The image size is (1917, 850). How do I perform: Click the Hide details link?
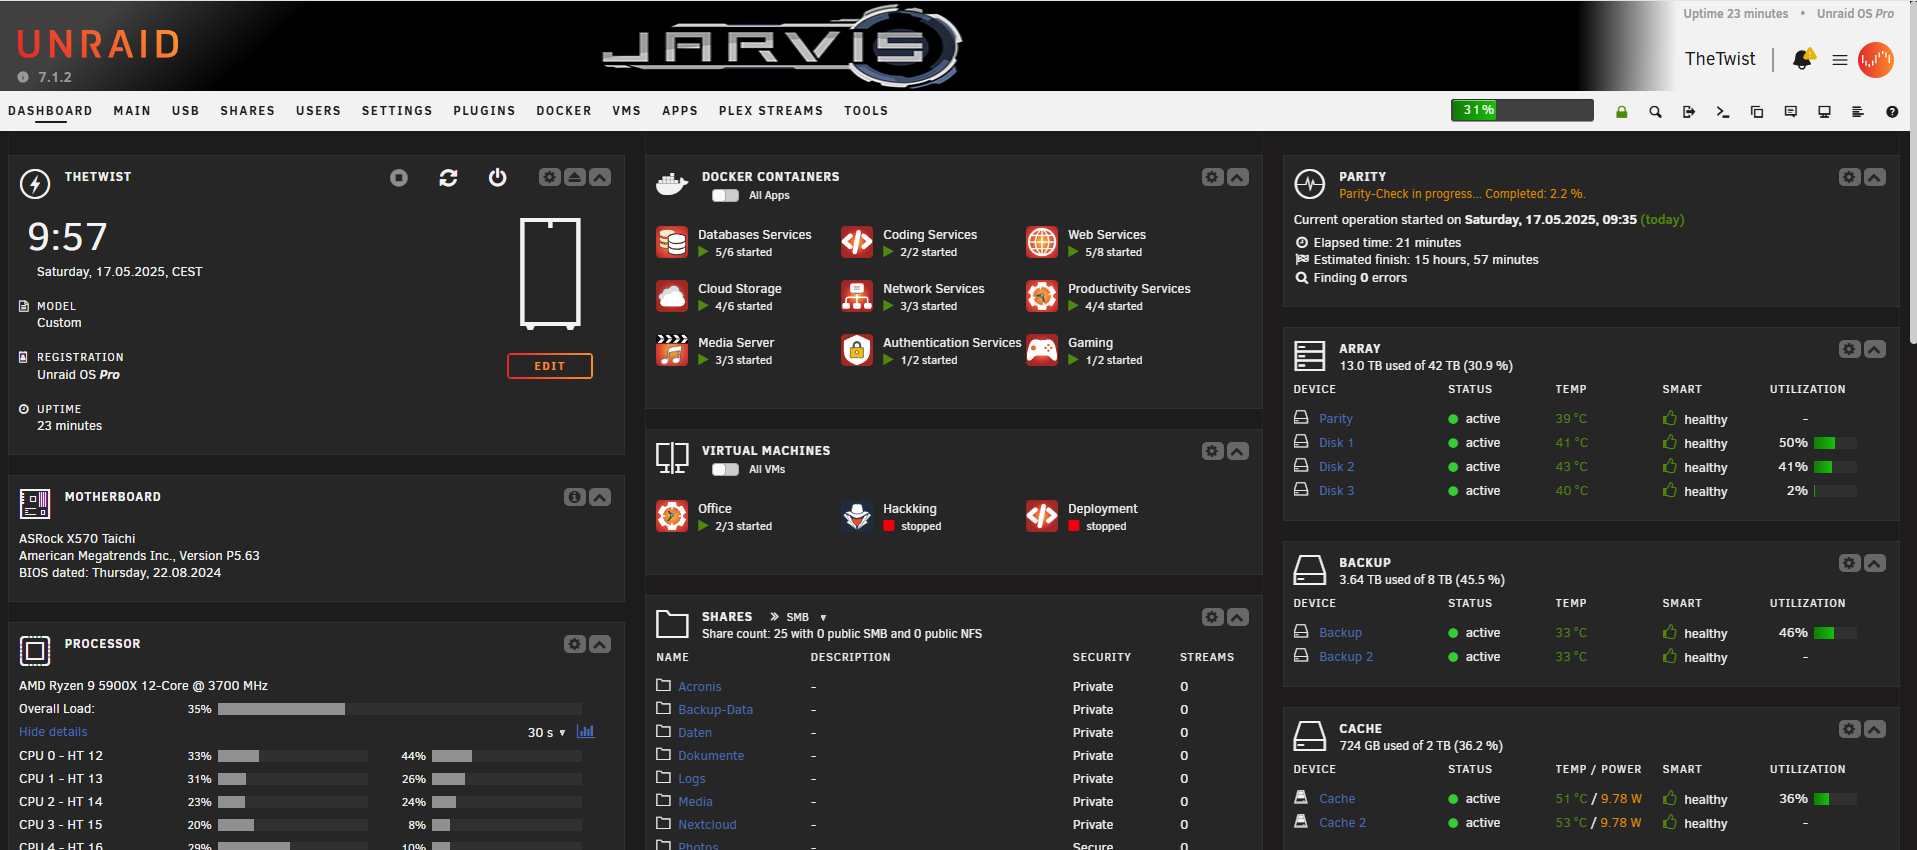click(53, 732)
